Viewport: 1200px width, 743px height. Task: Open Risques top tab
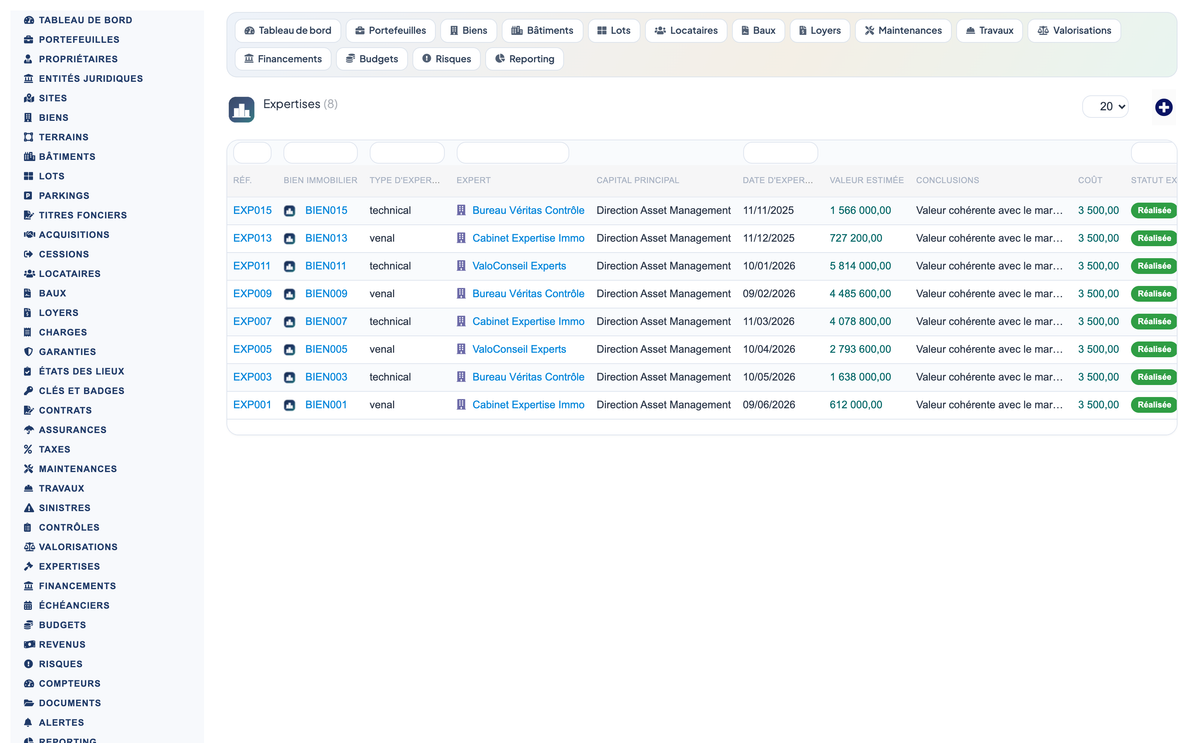tap(446, 59)
